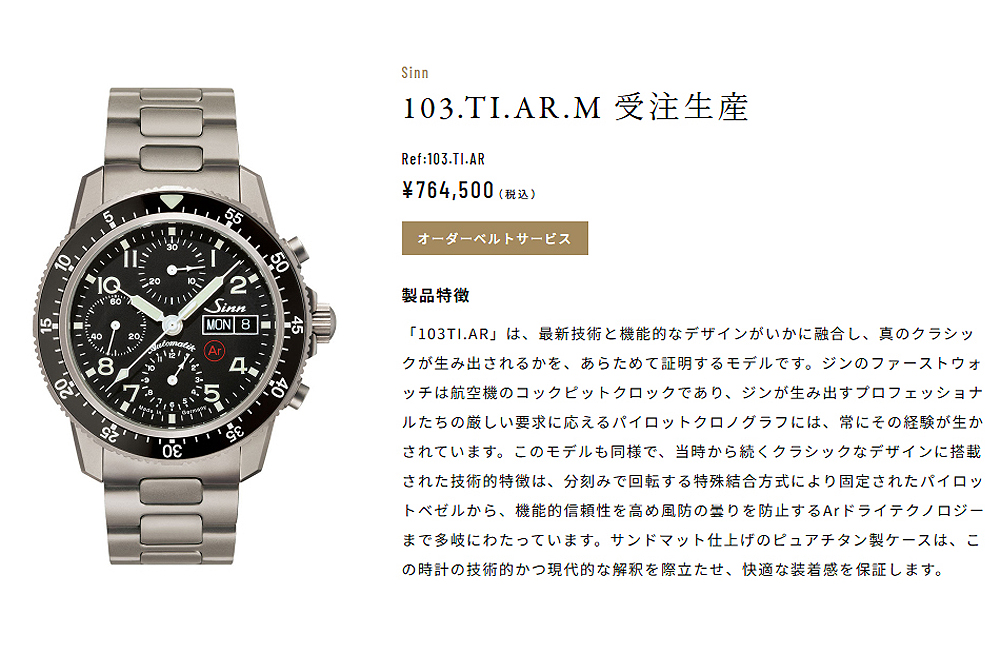Viewport: 1000px width, 650px height.
Task: Click the watch crown on the right
Action: pyautogui.click(x=323, y=325)
